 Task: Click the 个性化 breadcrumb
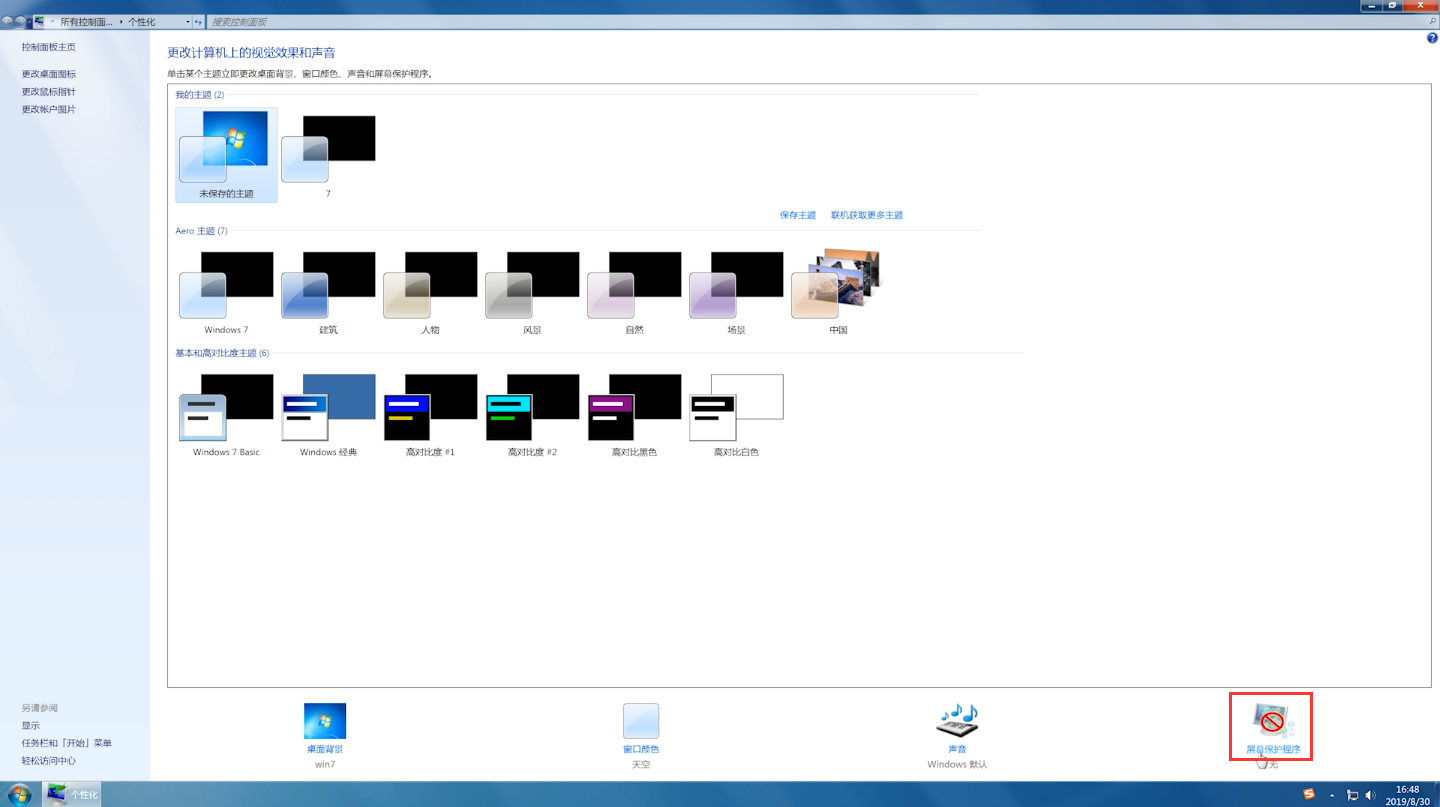pos(141,21)
